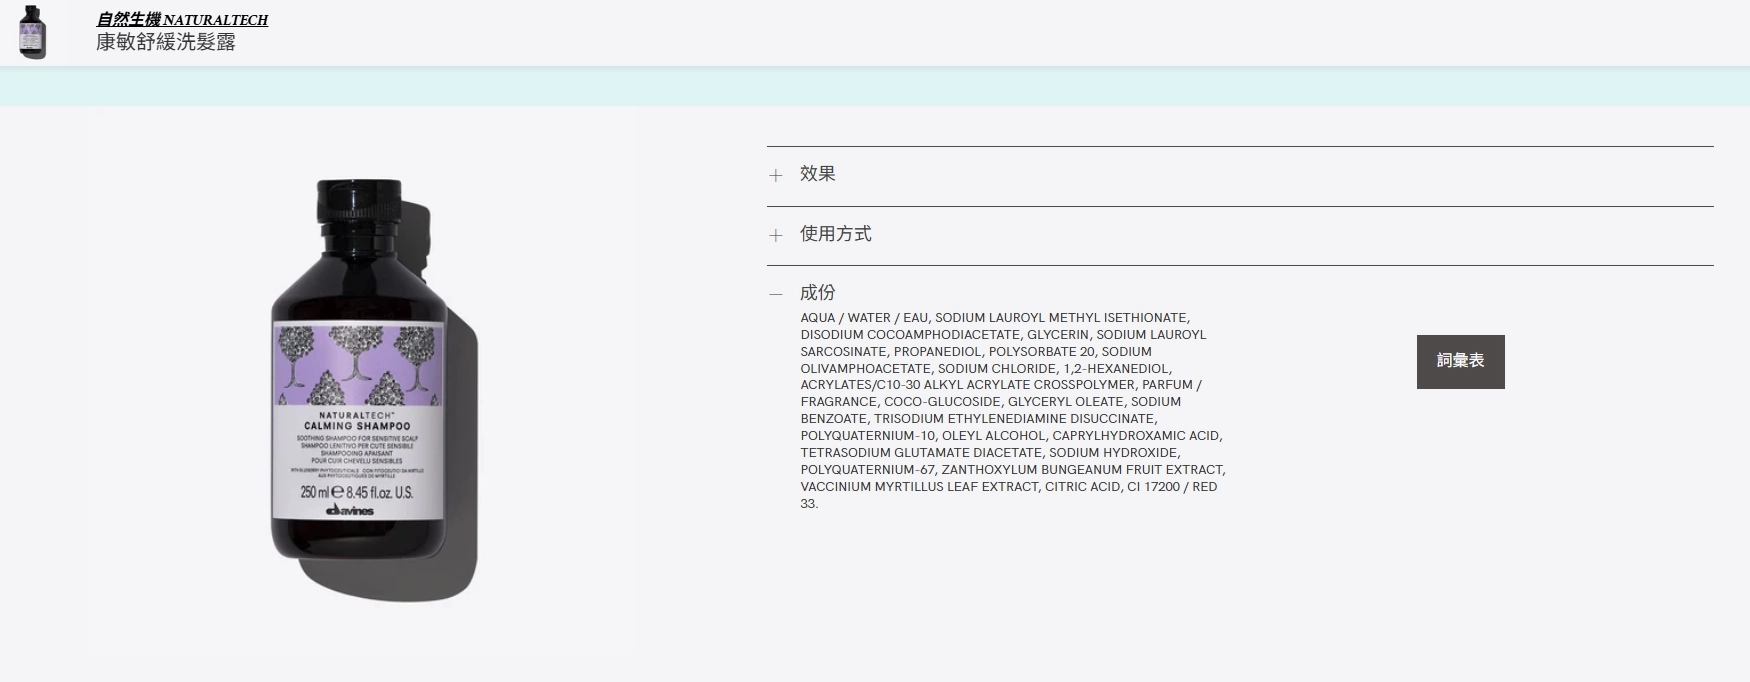The height and width of the screenshot is (682, 1750).
Task: Click the plus icon beside 使用方式
Action: click(775, 236)
